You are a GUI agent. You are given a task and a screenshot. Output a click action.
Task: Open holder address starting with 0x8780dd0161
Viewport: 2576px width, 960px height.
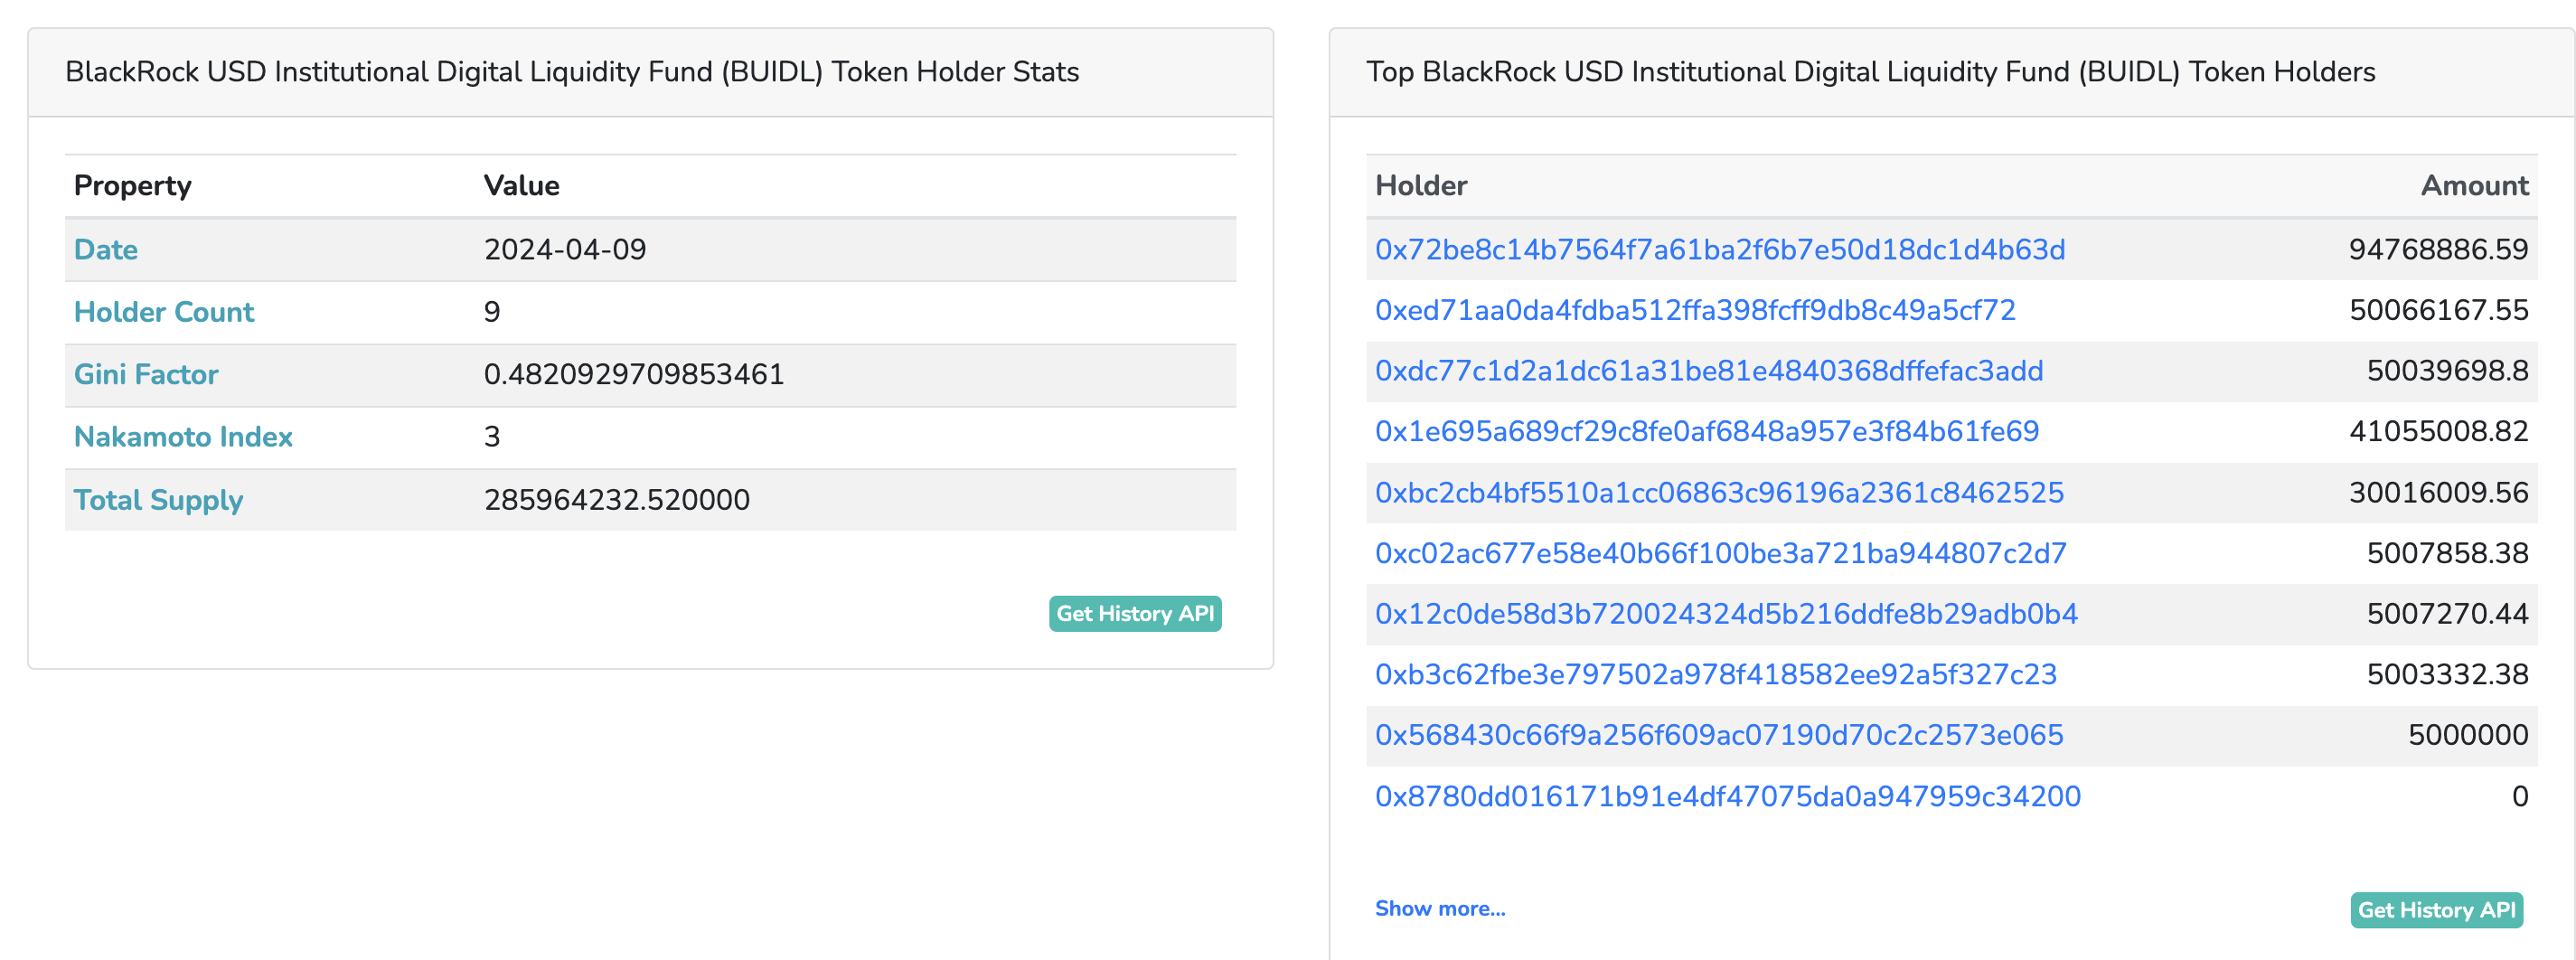1727,796
